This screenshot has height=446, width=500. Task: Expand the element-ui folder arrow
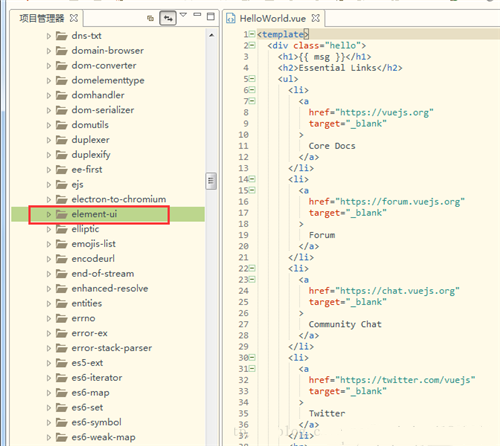(49, 214)
